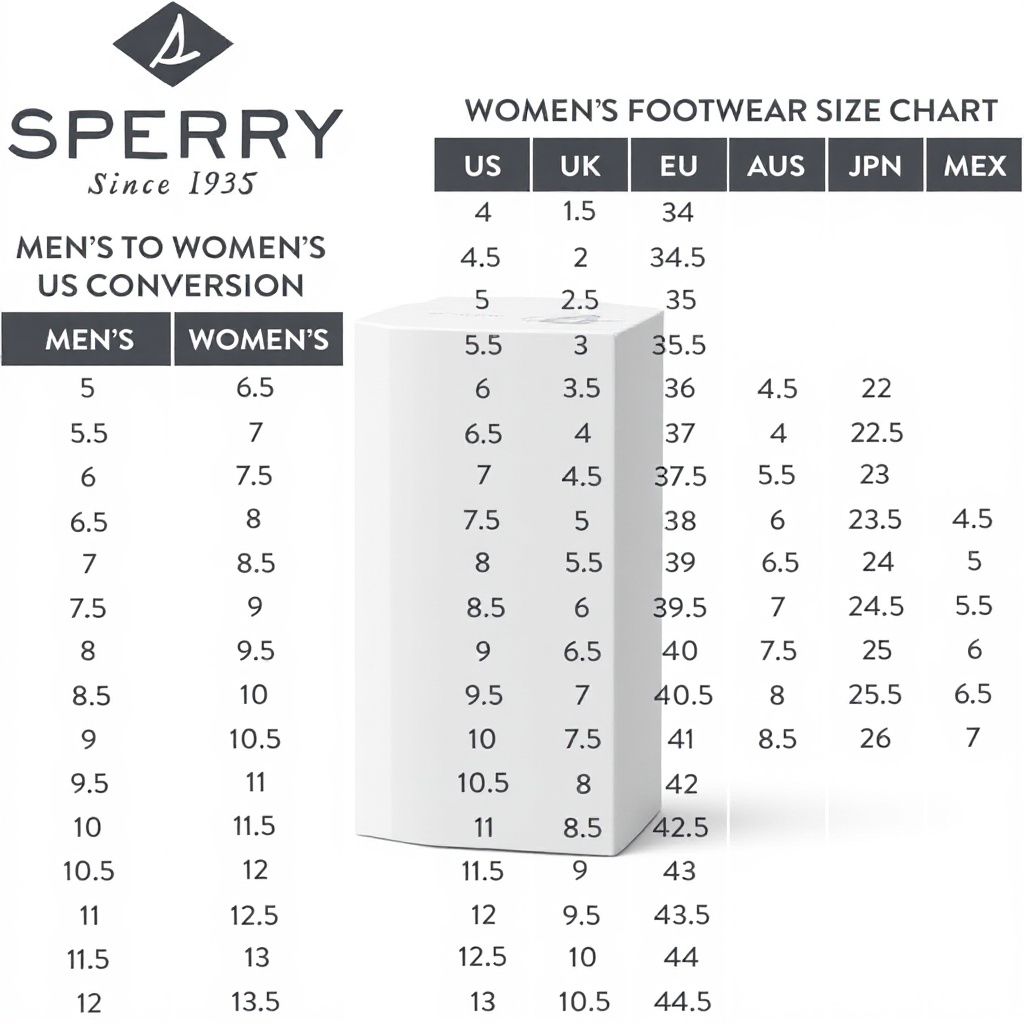1024x1024 pixels.
Task: Select the Men's to Women's US Conversion heading
Action: [x=171, y=266]
